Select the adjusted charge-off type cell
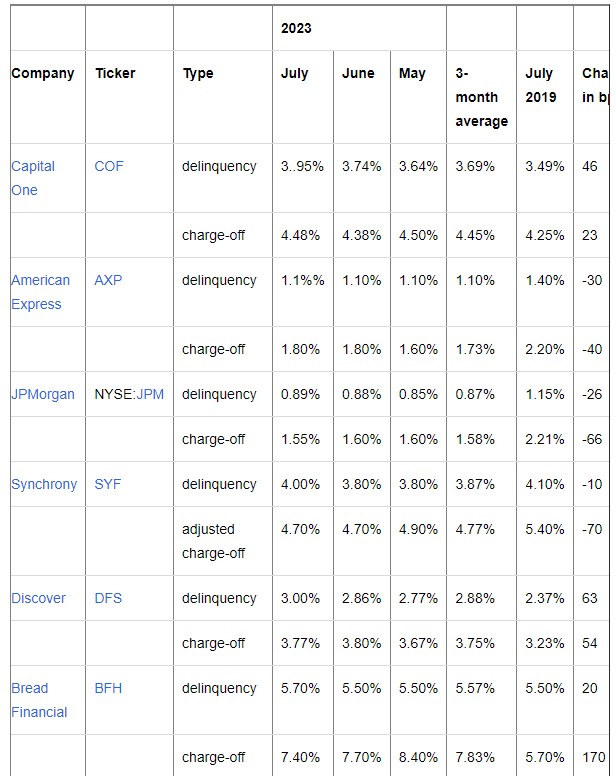The image size is (616, 776). pyautogui.click(x=213, y=541)
